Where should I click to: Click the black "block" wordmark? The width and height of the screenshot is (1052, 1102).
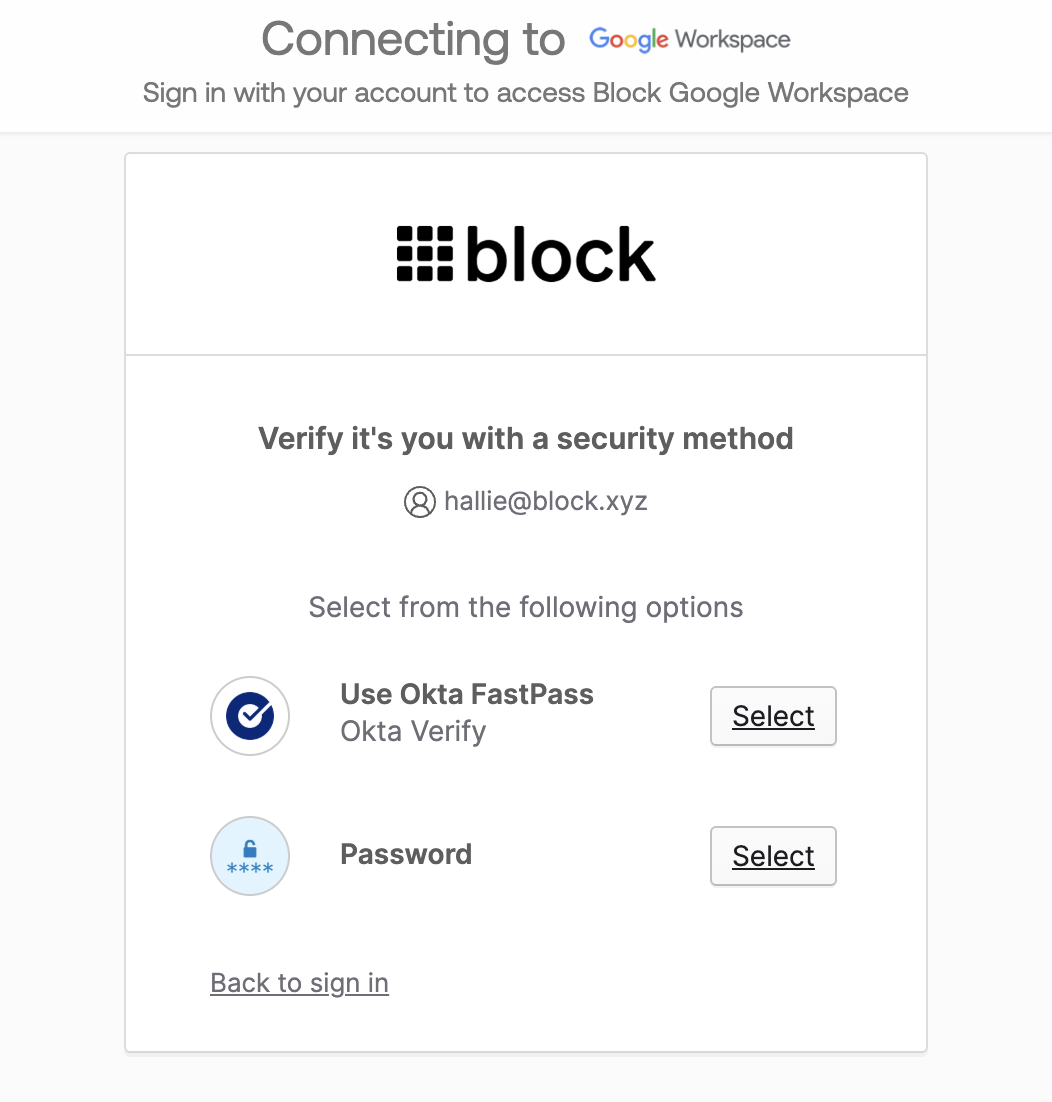coord(561,254)
